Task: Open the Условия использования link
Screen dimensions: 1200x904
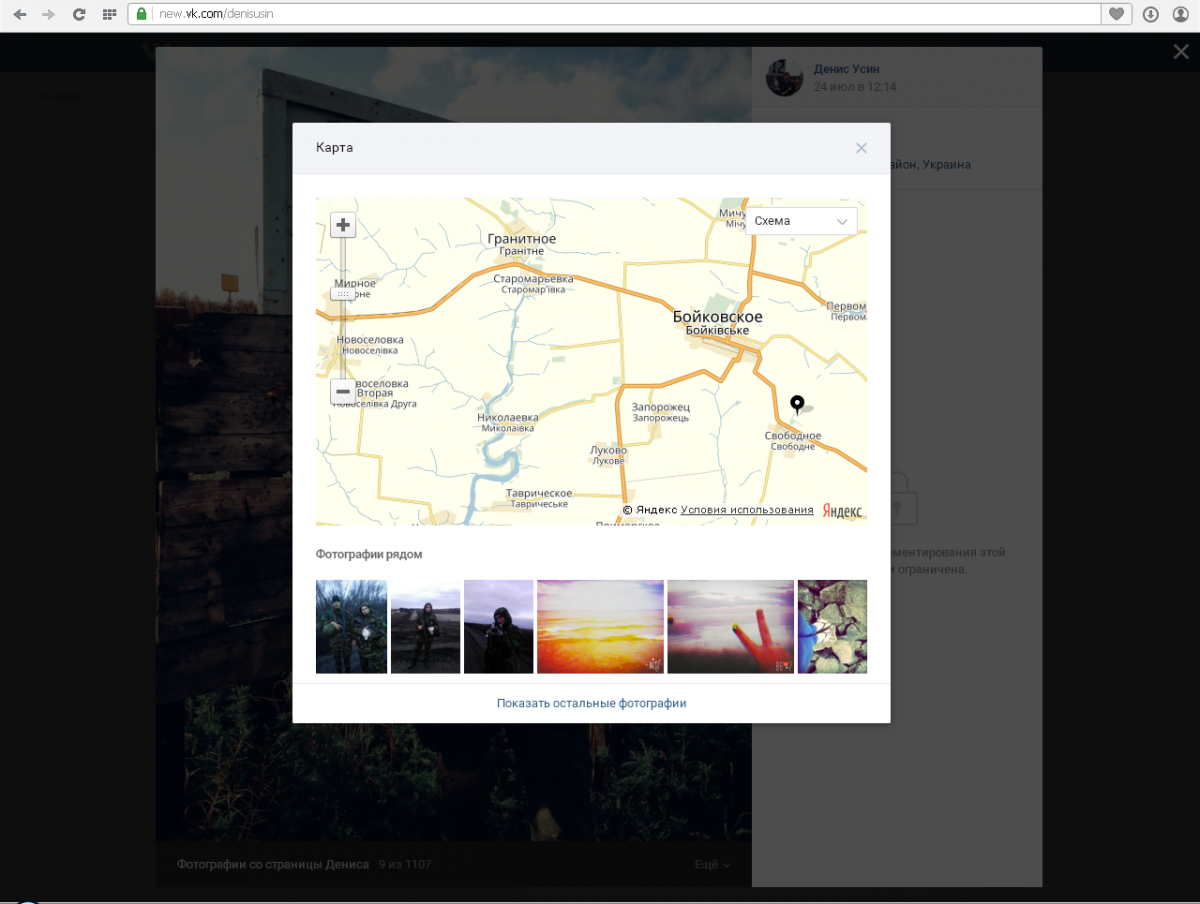Action: [747, 510]
